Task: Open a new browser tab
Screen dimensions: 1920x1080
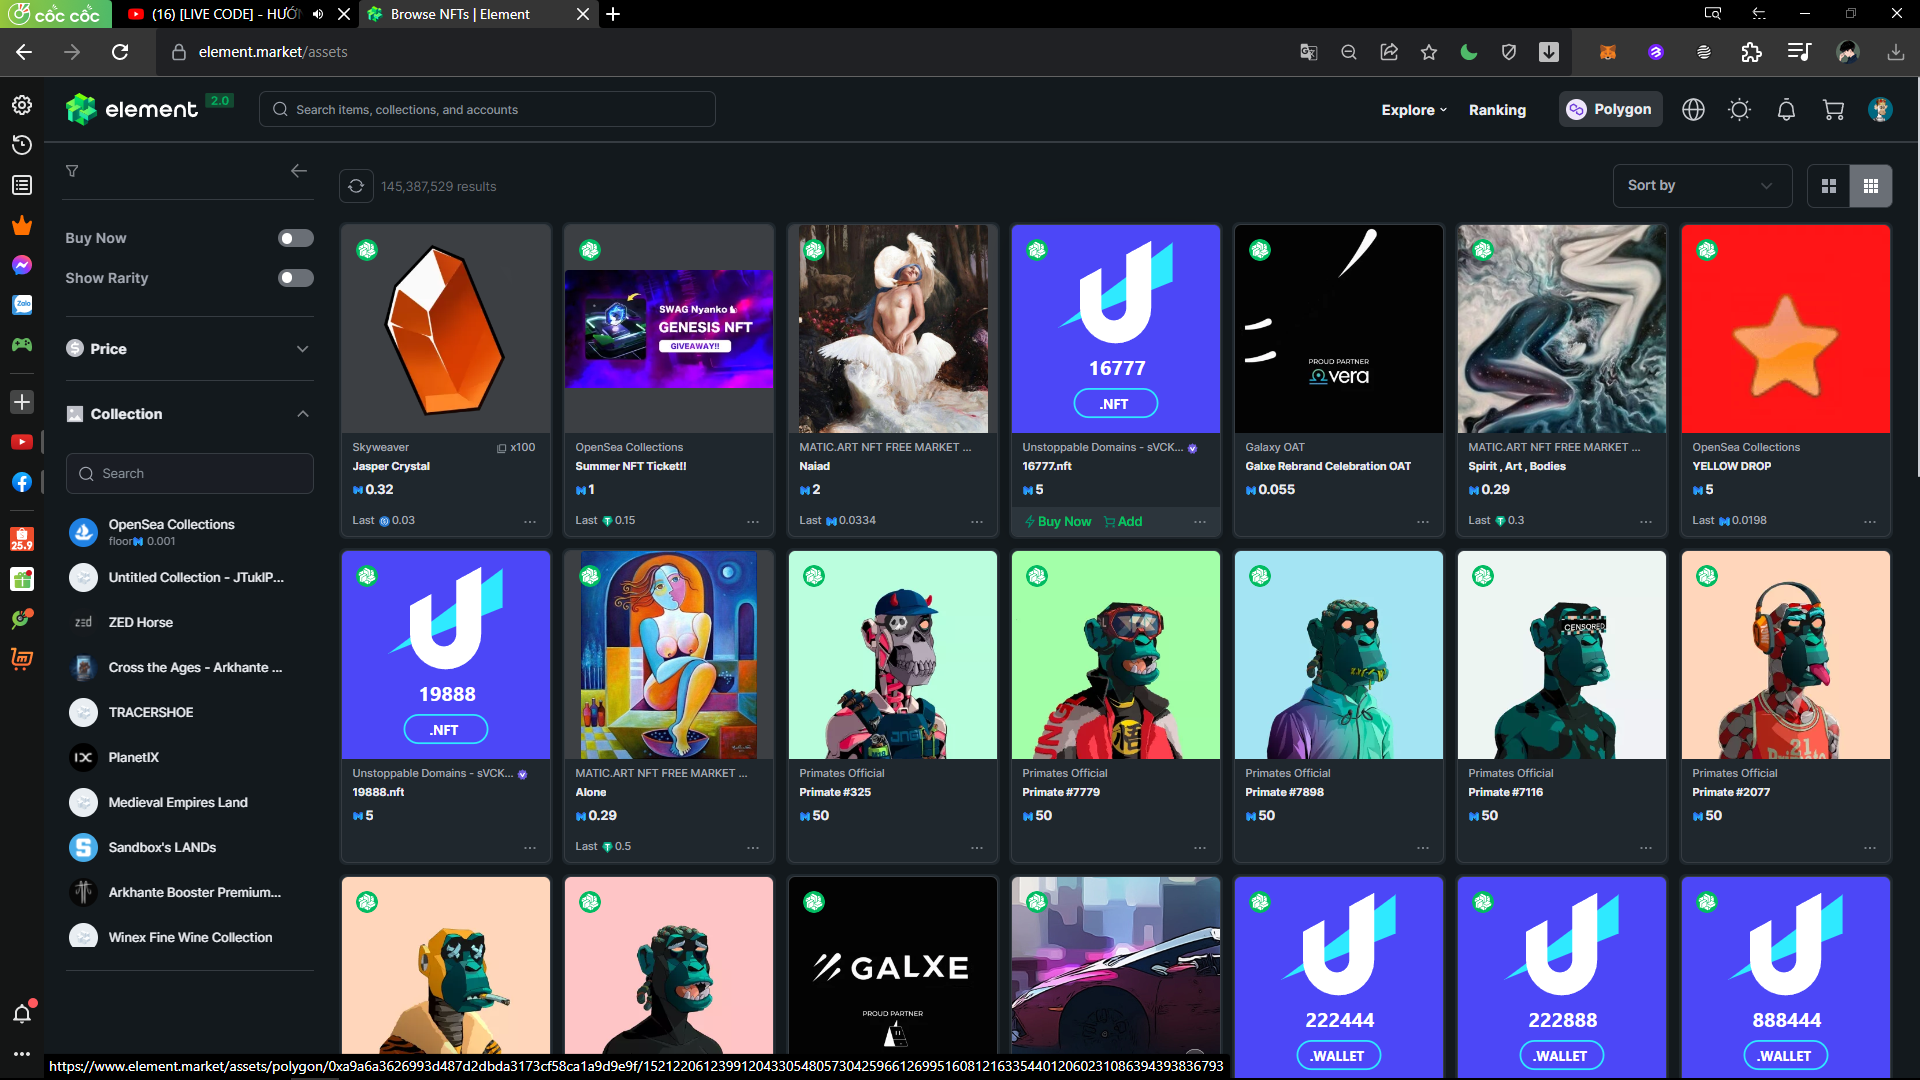Action: coord(613,14)
